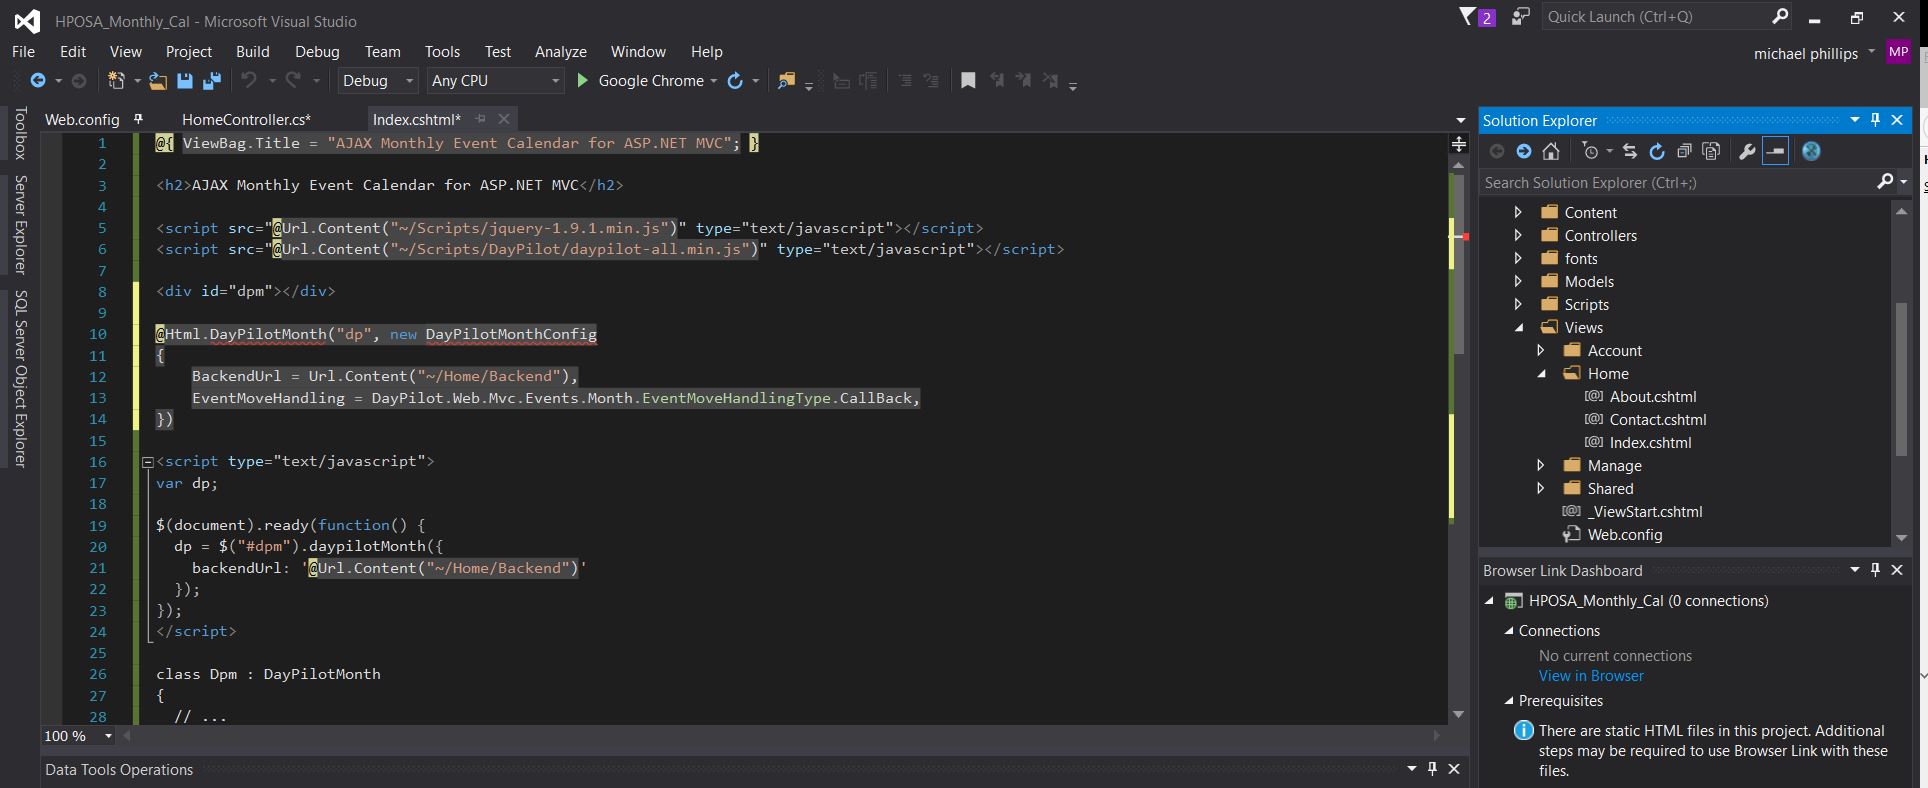The image size is (1928, 788).
Task: Click the Pending Changes Filter clock icon
Action: click(1590, 151)
